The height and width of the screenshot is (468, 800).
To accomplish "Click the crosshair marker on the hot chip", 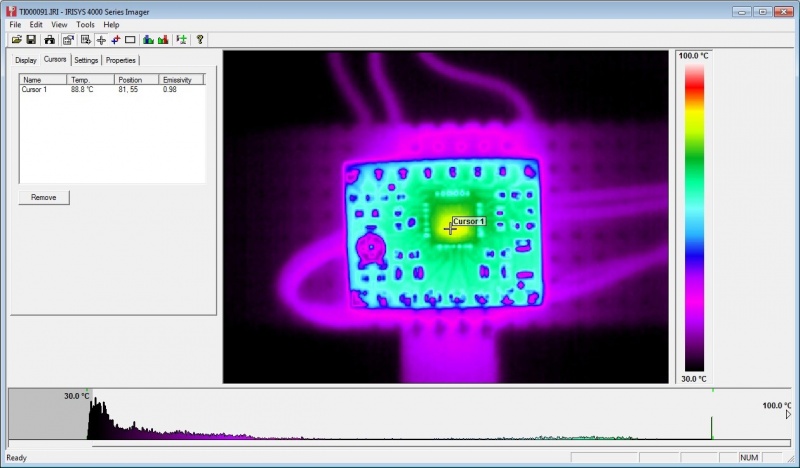I will tap(450, 229).
